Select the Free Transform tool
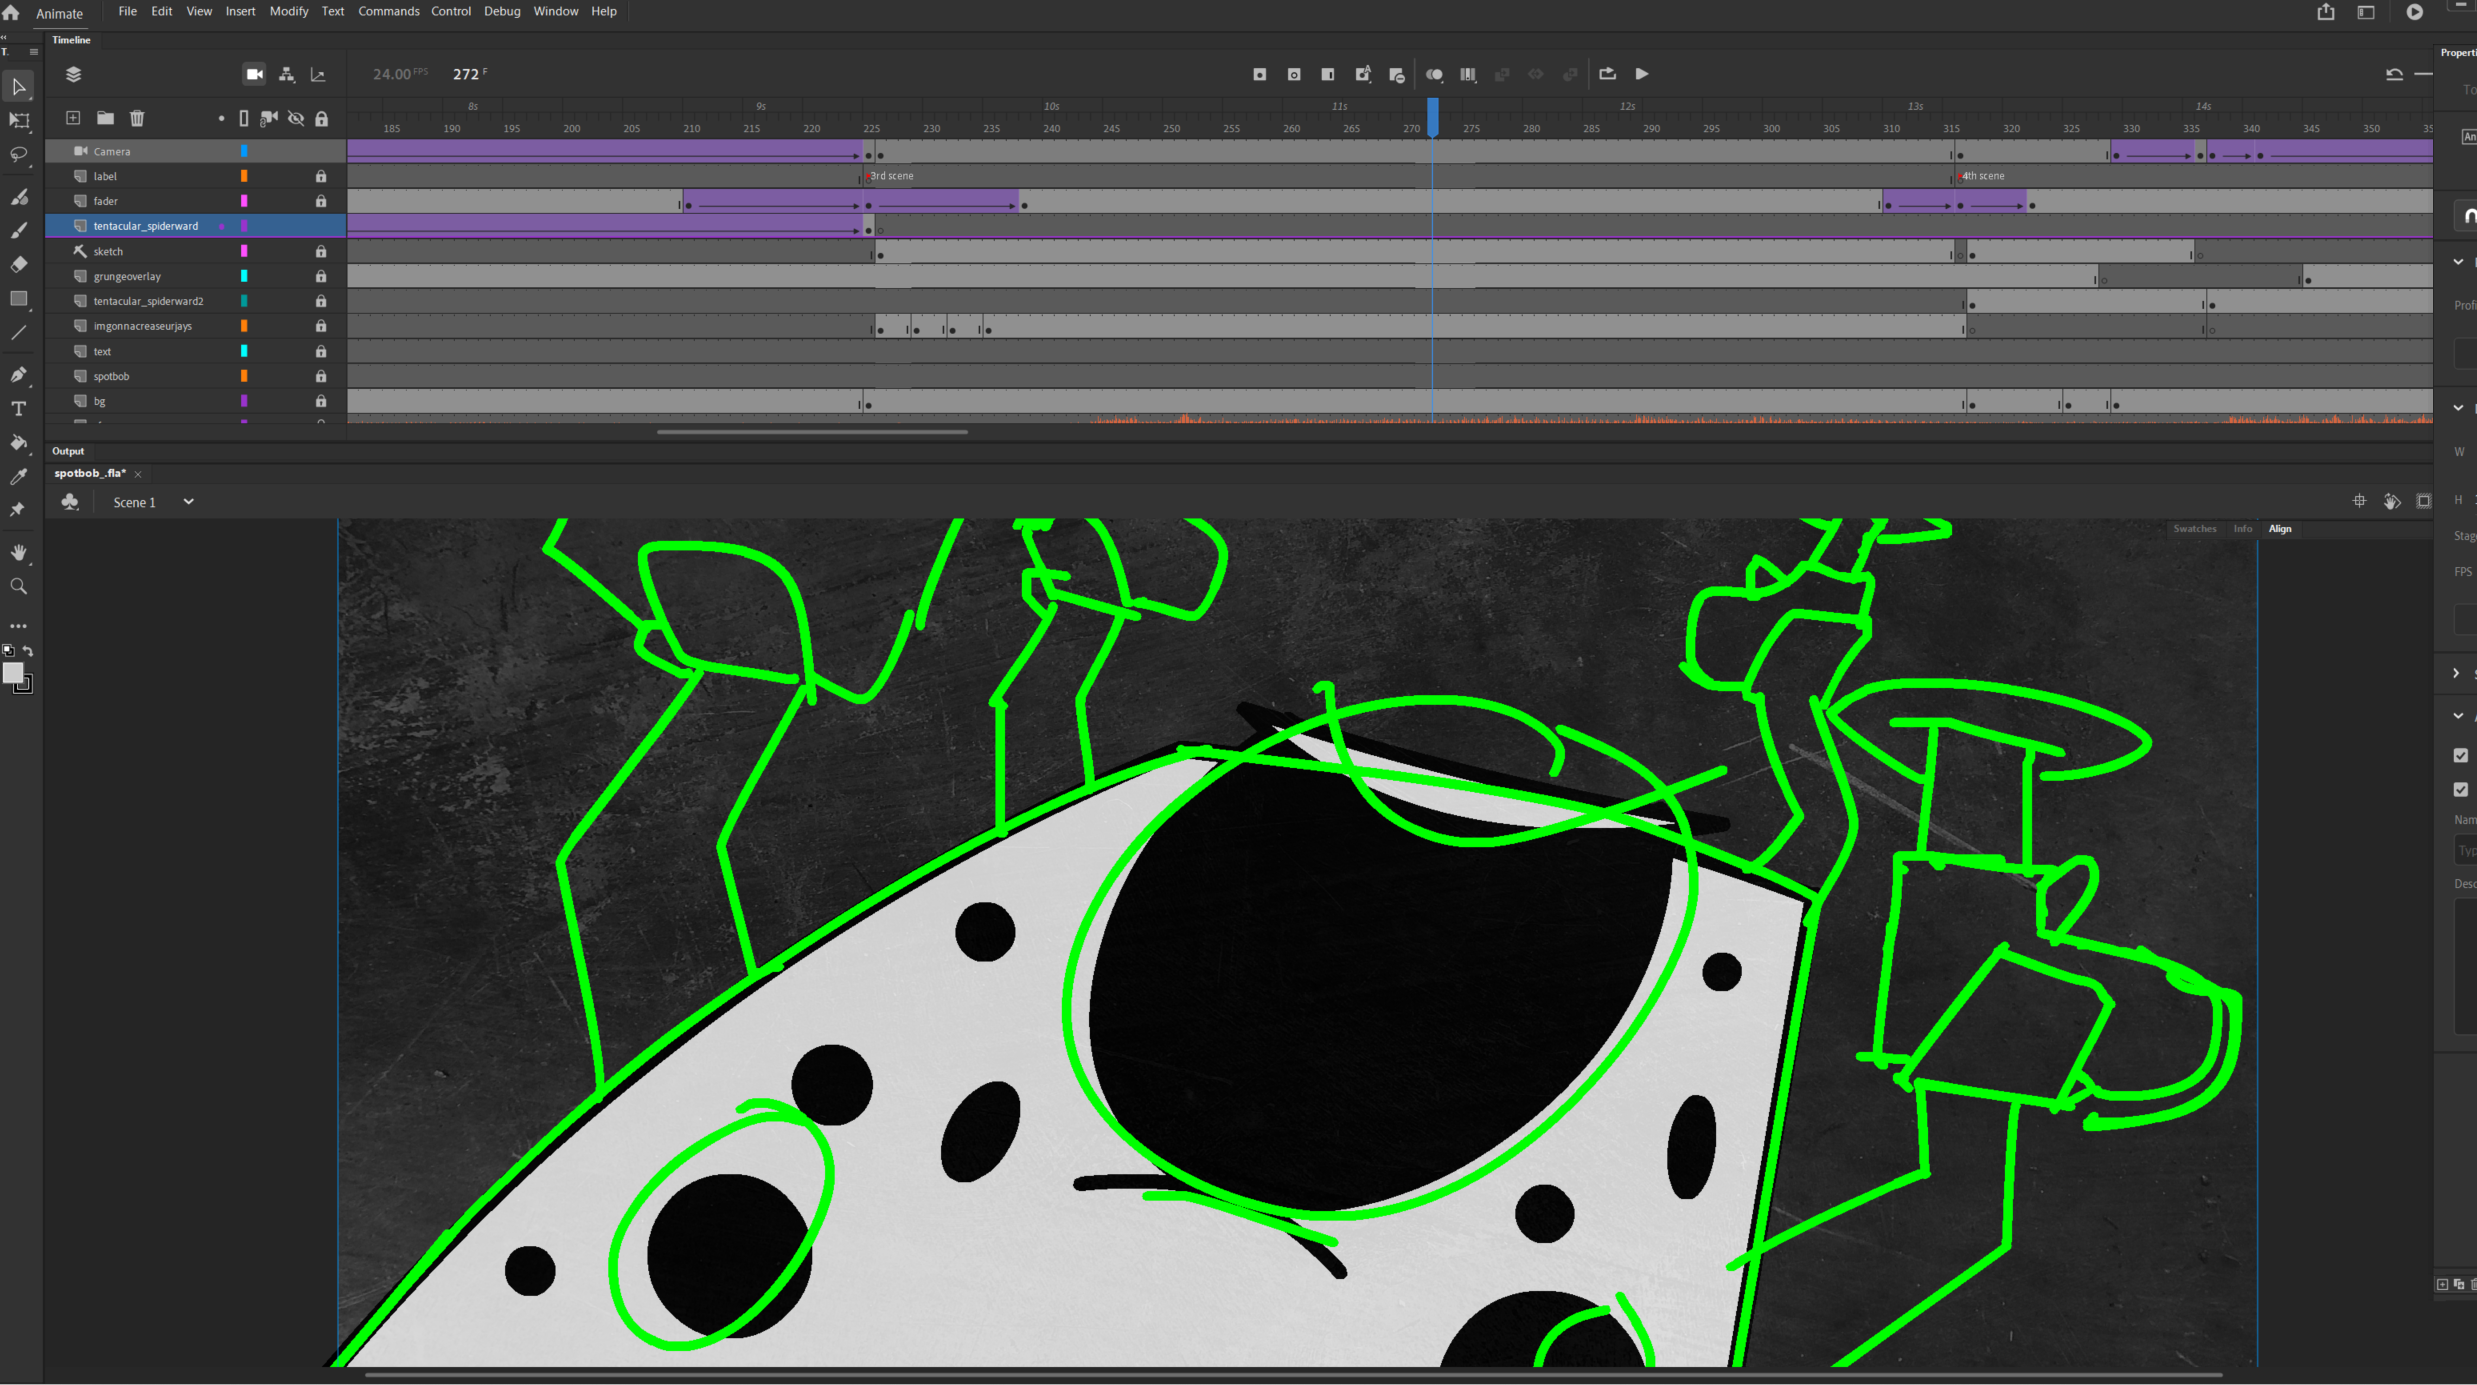 (x=18, y=121)
